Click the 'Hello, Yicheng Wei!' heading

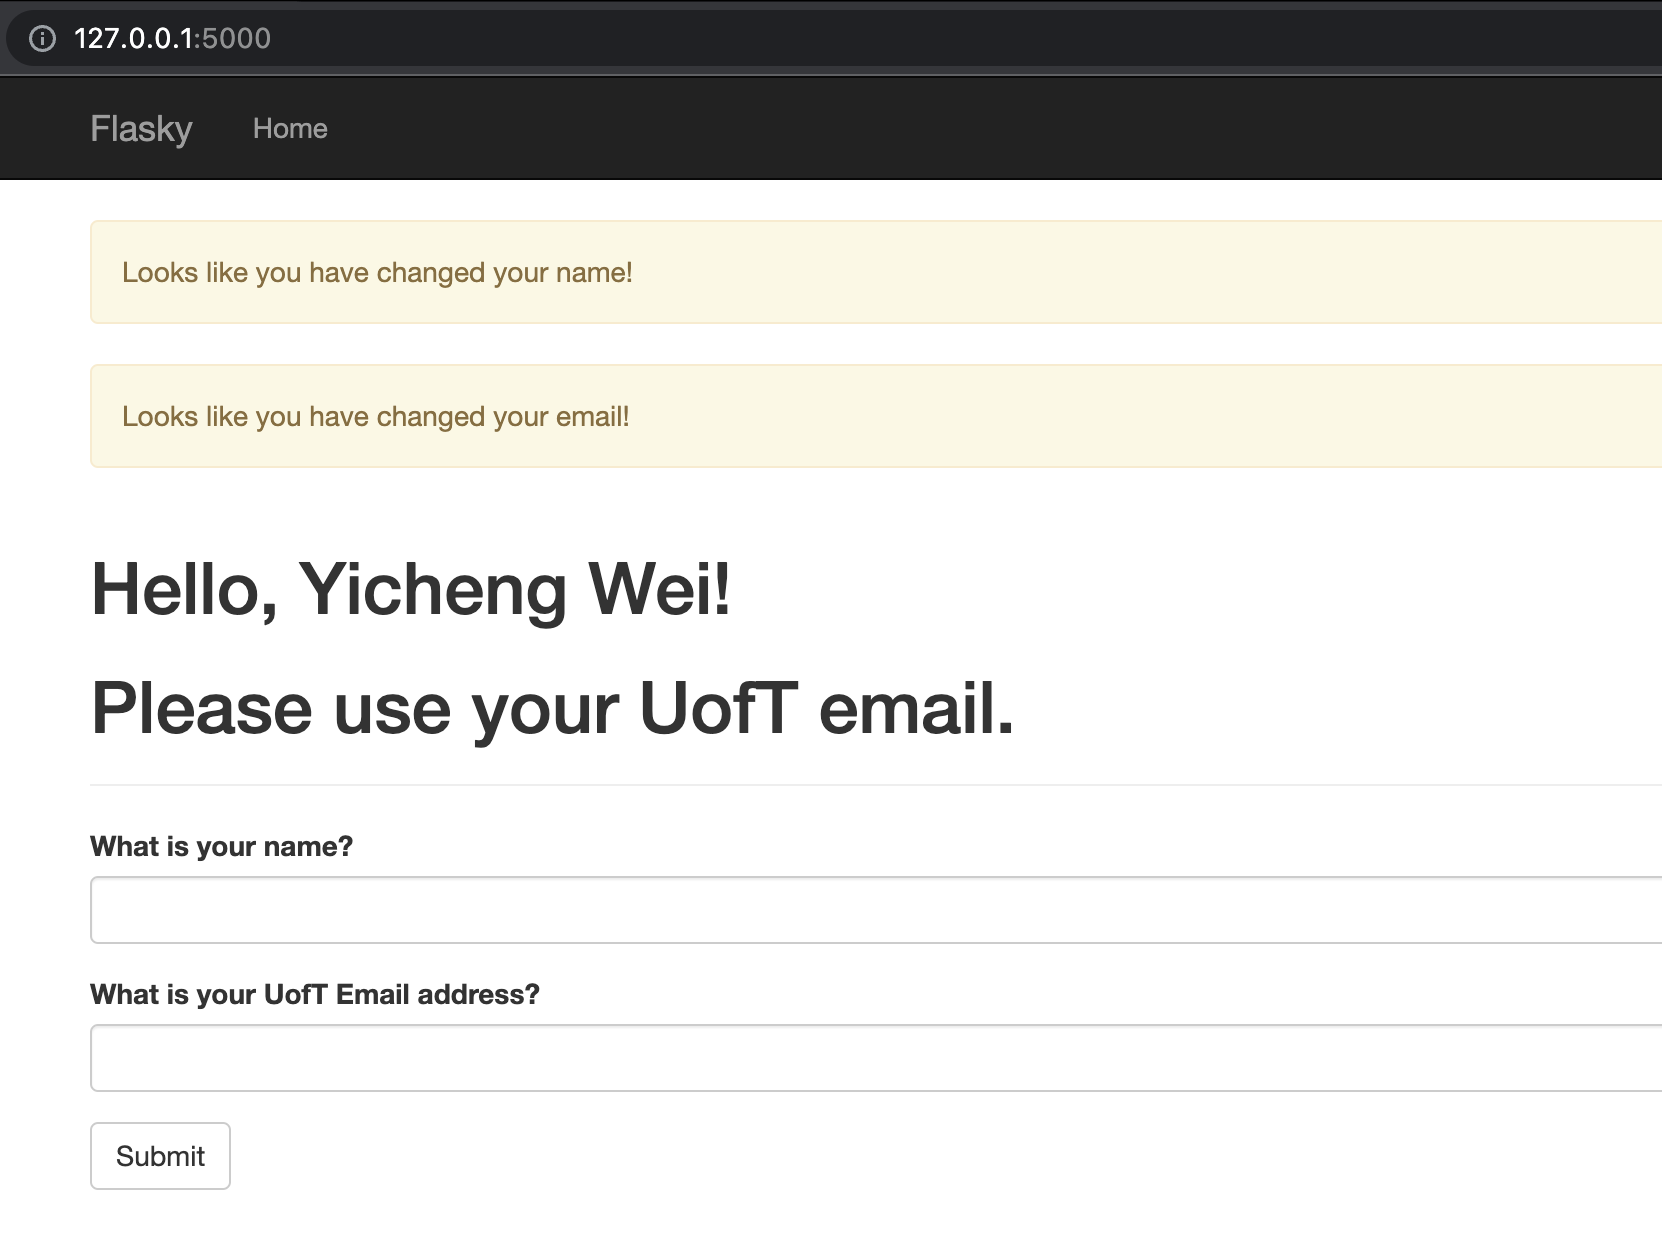[x=411, y=590]
